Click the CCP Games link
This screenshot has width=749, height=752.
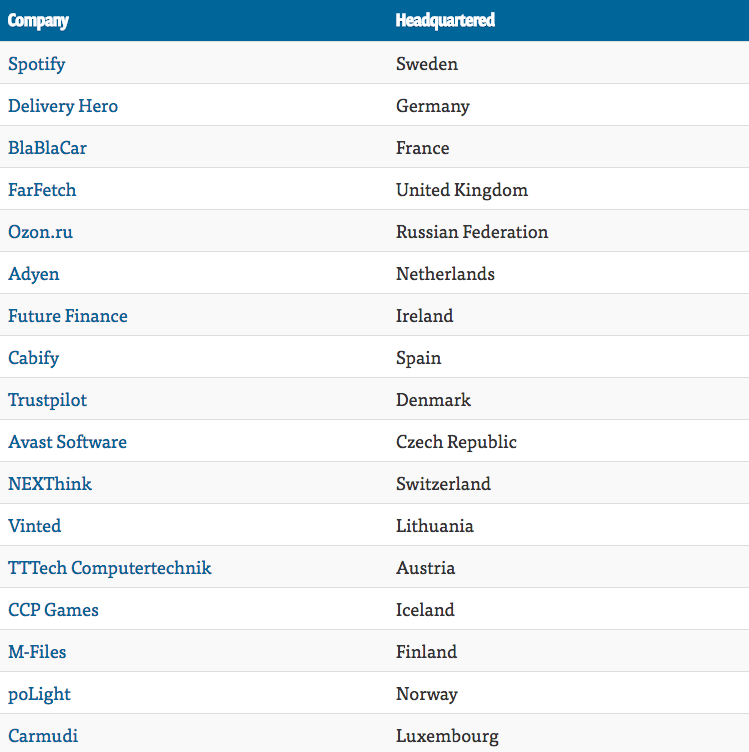[x=53, y=610]
